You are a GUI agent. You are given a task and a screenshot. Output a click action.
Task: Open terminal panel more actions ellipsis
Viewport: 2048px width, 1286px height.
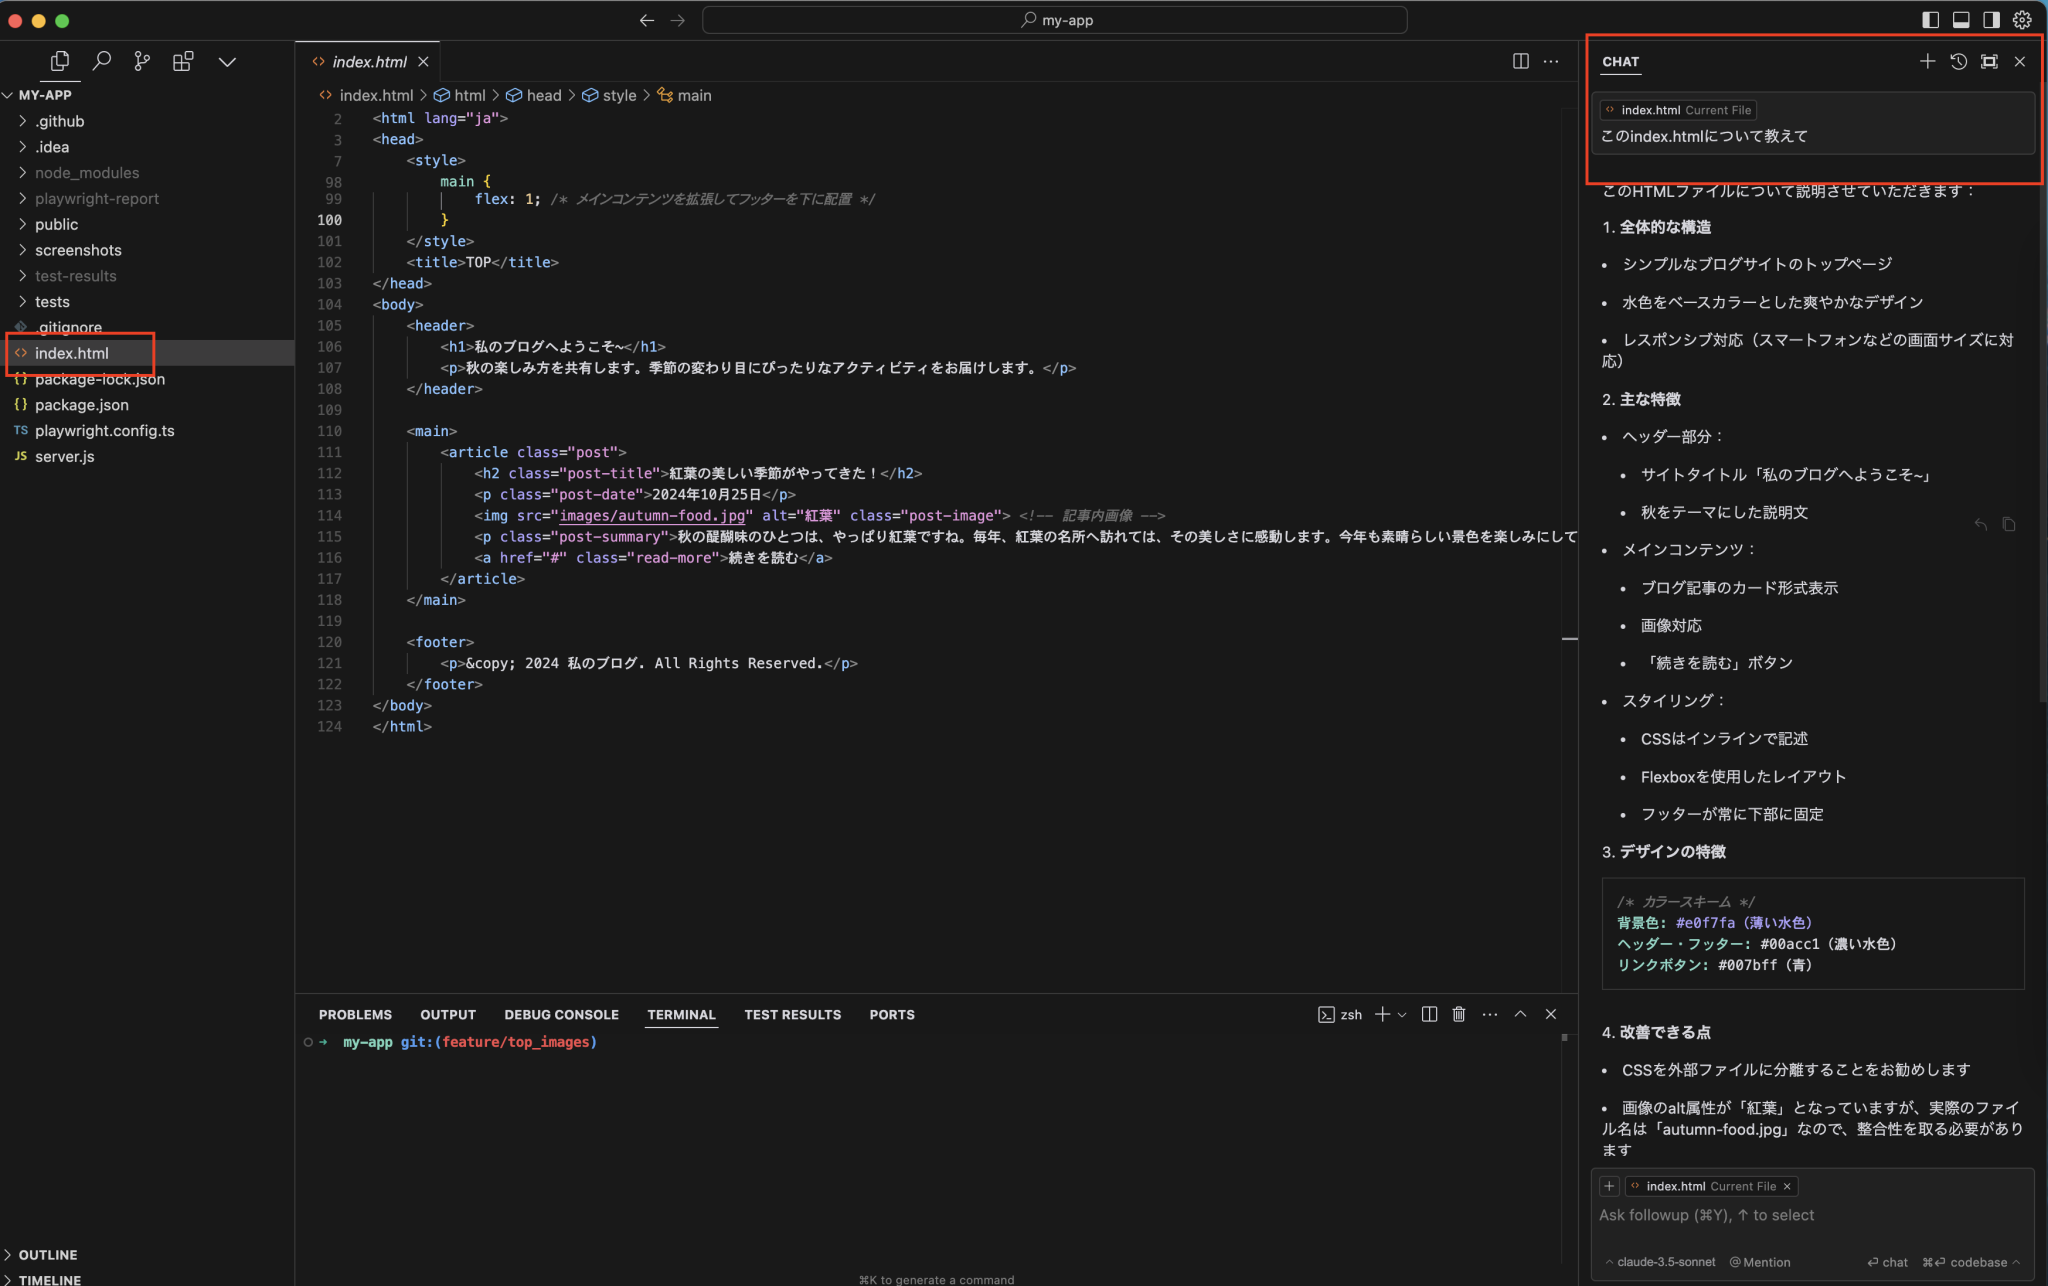1490,1015
